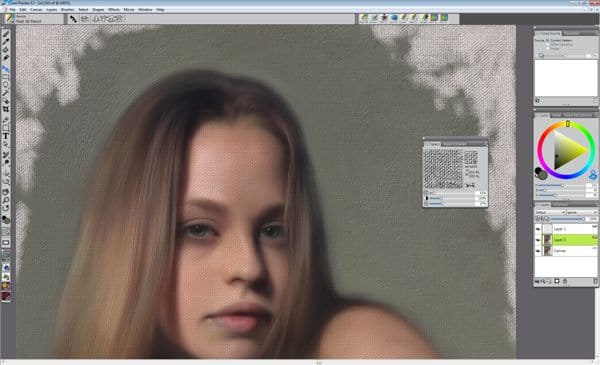Select the Text tool in the toolbox
The height and width of the screenshot is (365, 600).
click(x=6, y=136)
